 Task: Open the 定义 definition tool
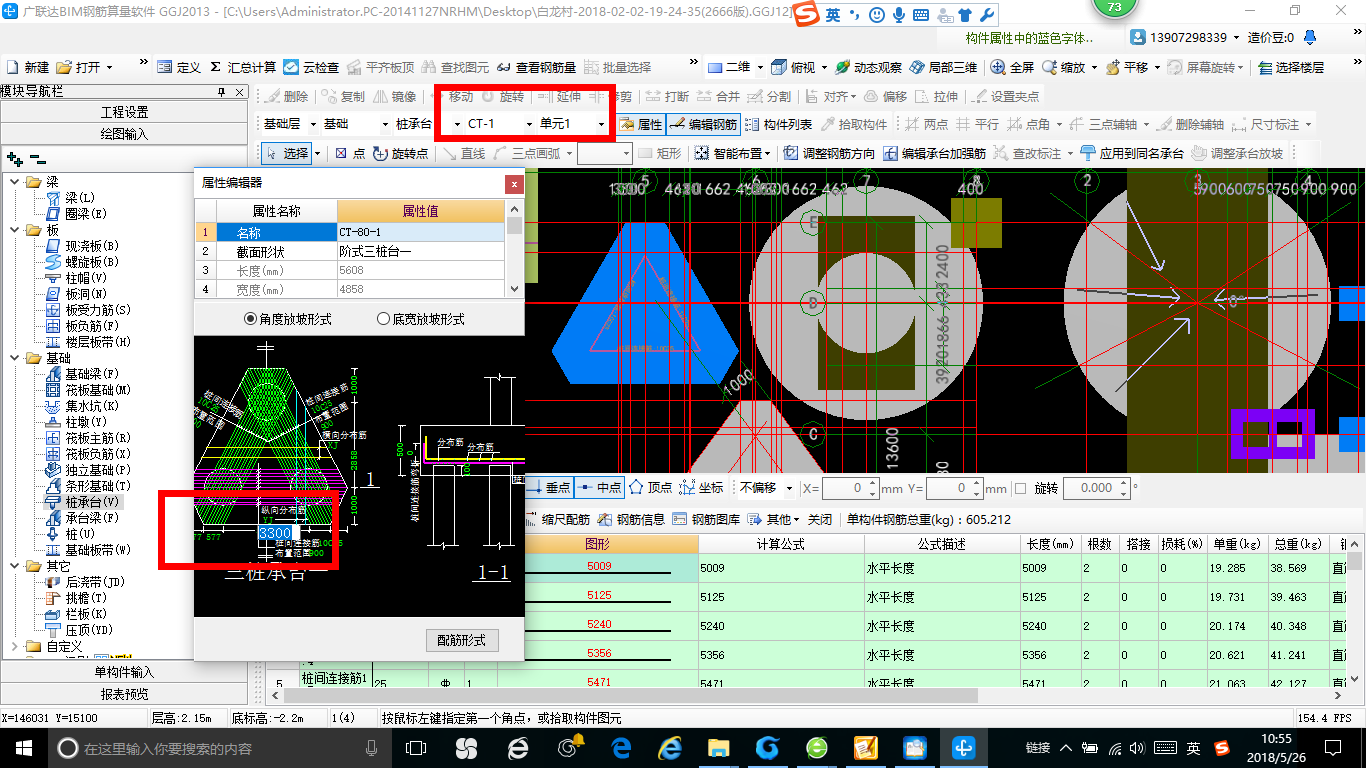(x=179, y=67)
